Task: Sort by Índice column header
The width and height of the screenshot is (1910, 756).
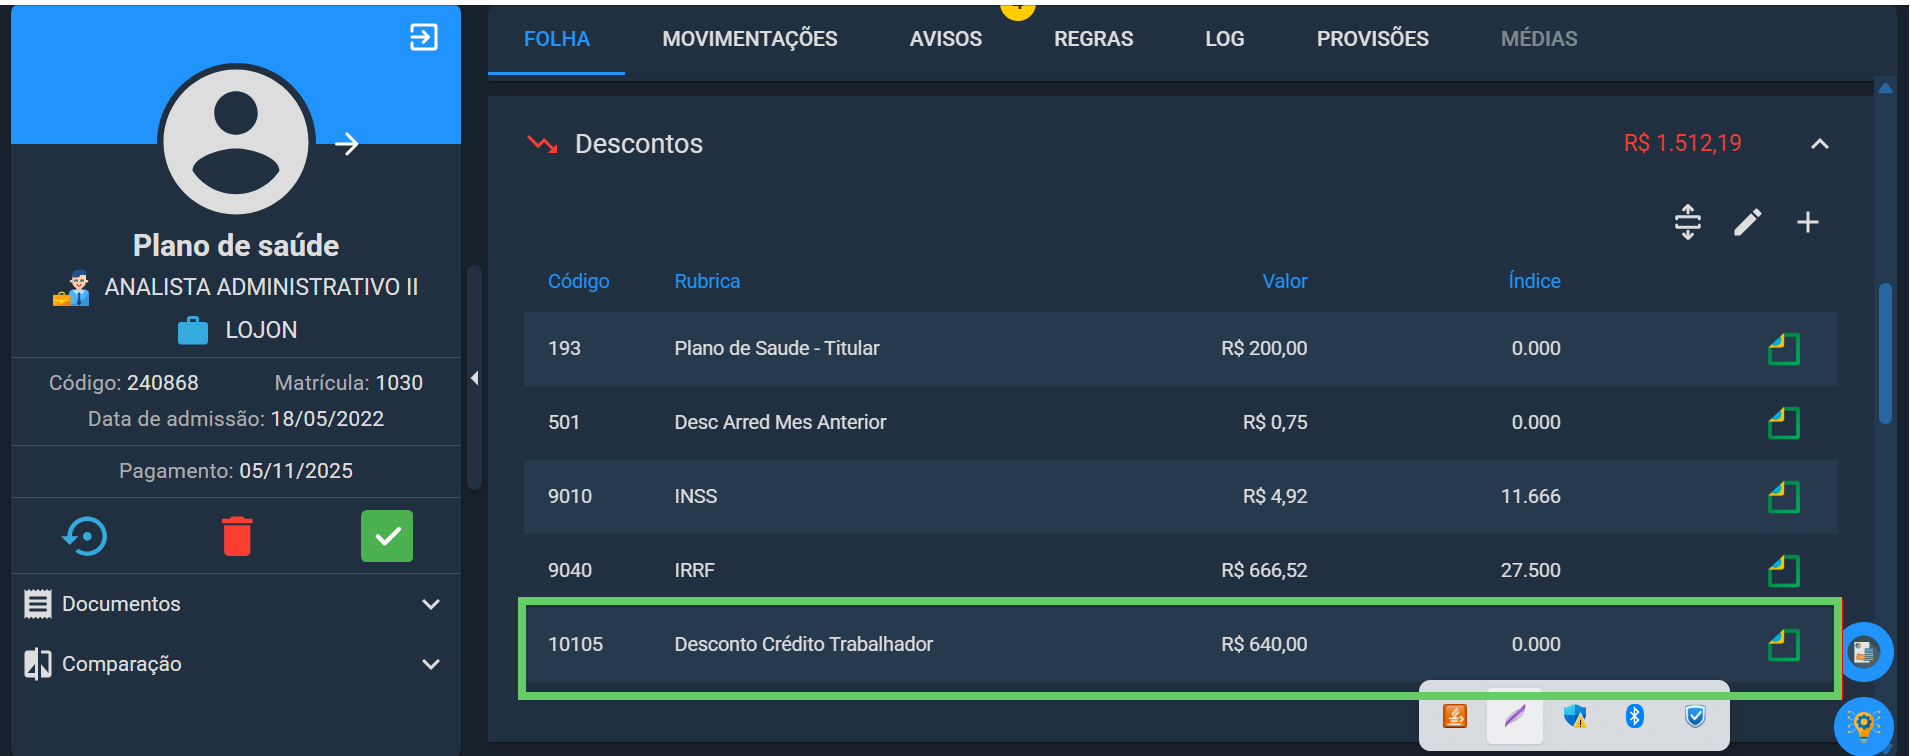Action: point(1534,281)
